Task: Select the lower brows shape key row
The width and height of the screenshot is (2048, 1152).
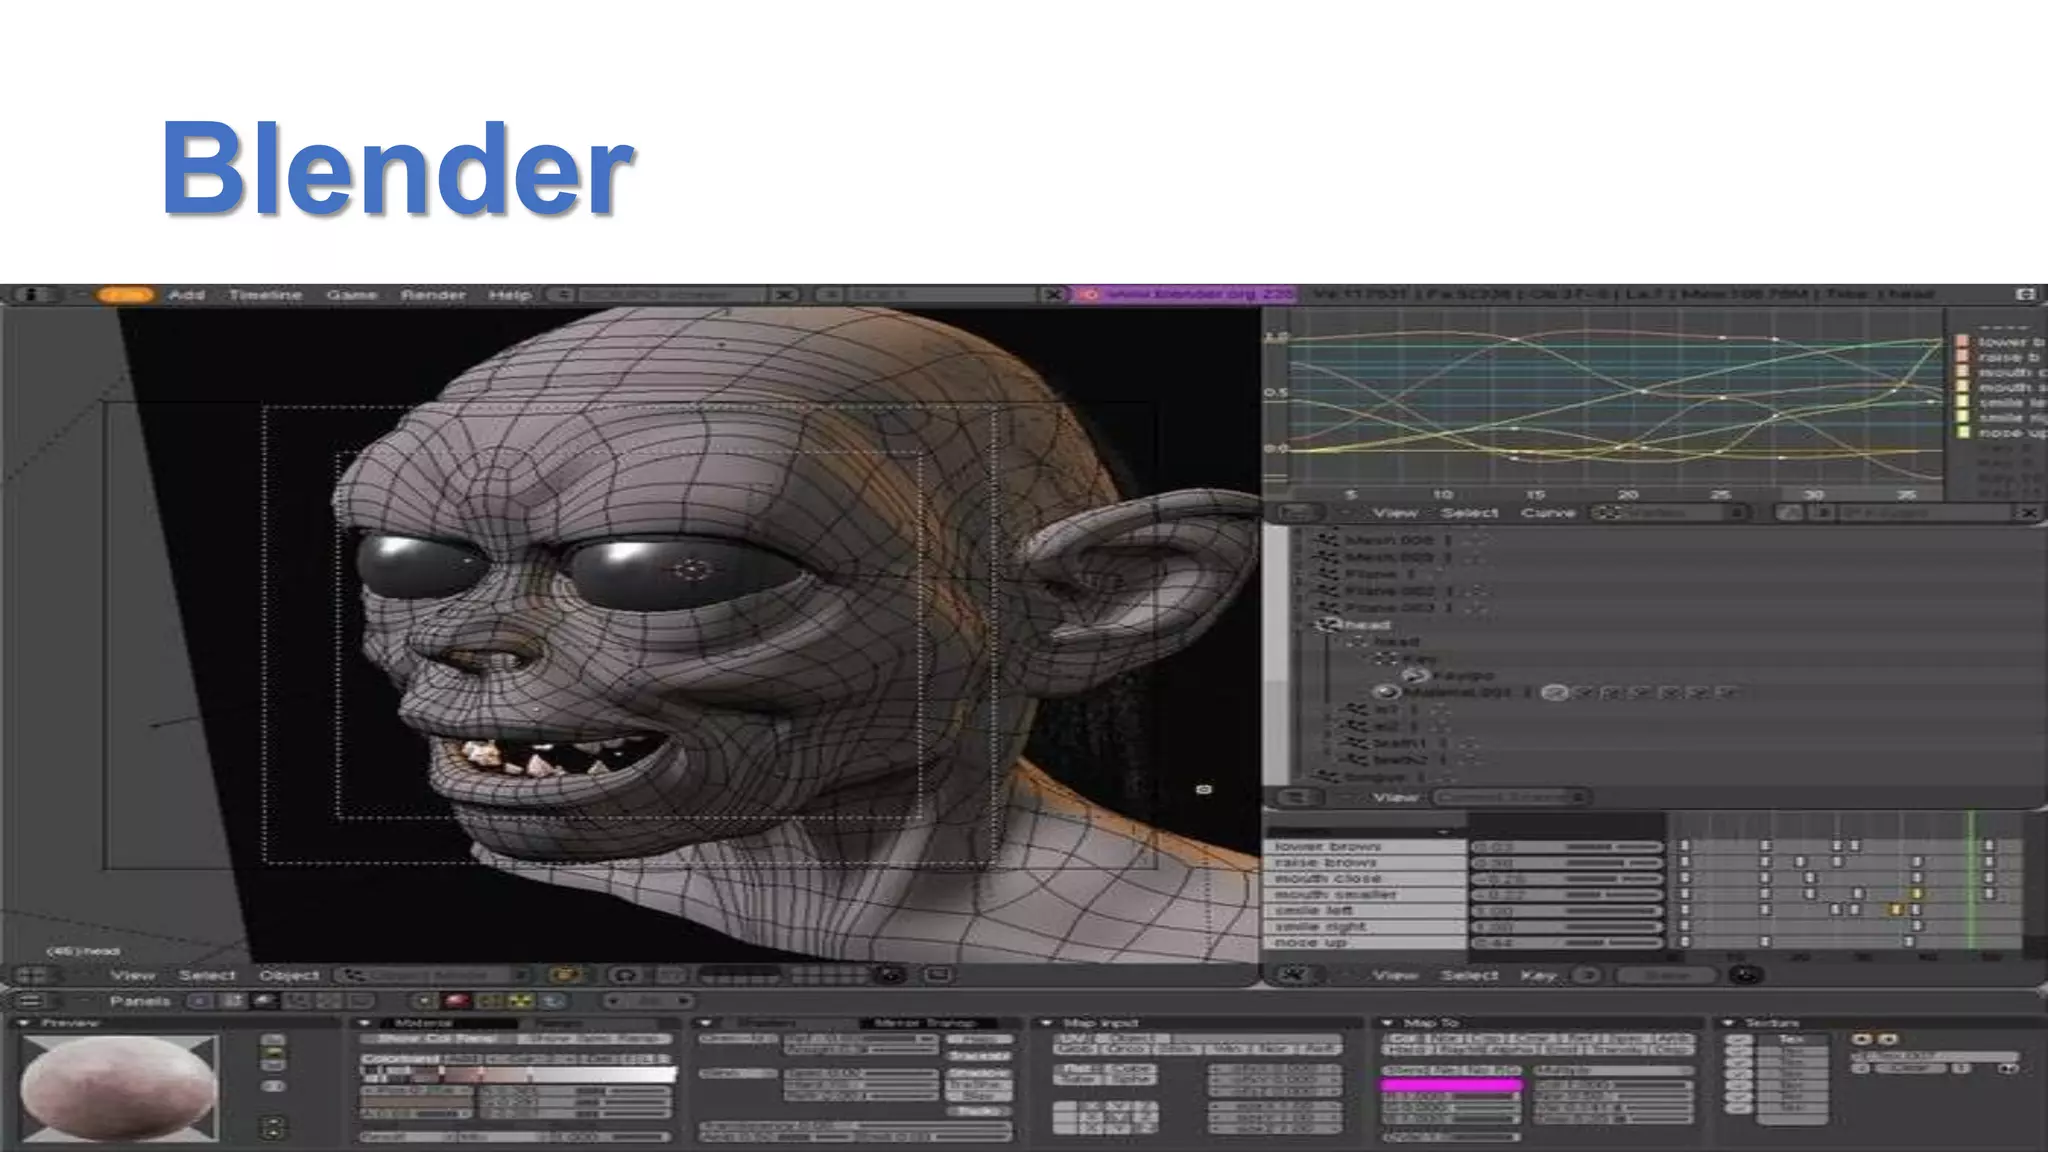Action: click(1365, 846)
